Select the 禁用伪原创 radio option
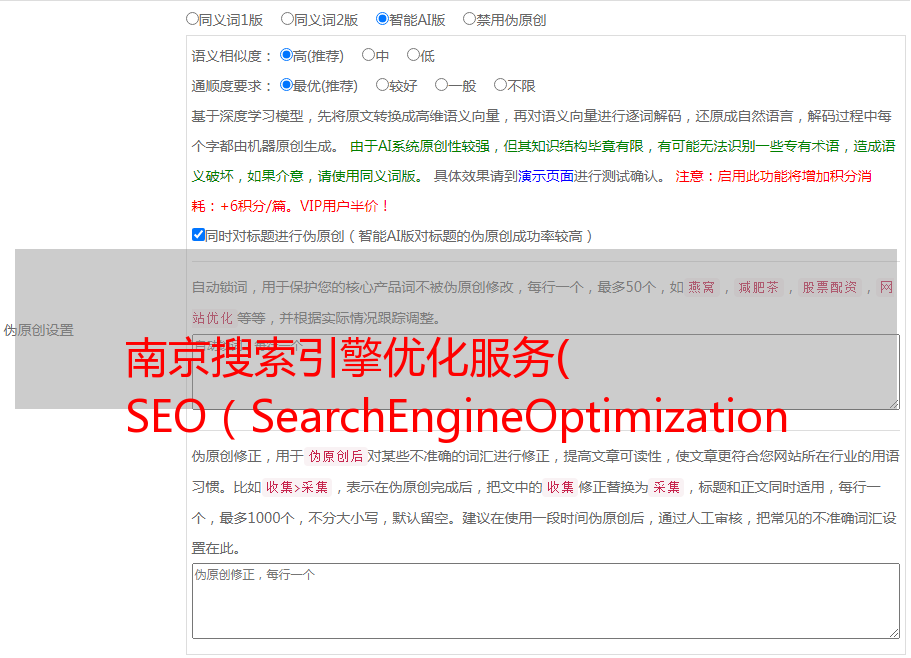Image resolution: width=911 pixels, height=658 pixels. (x=469, y=19)
